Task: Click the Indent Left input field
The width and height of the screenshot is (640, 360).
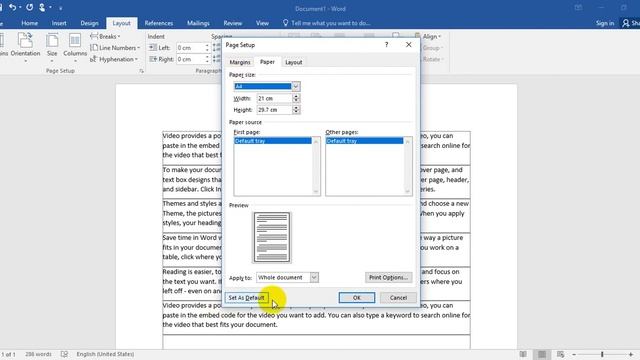Action: coord(190,48)
